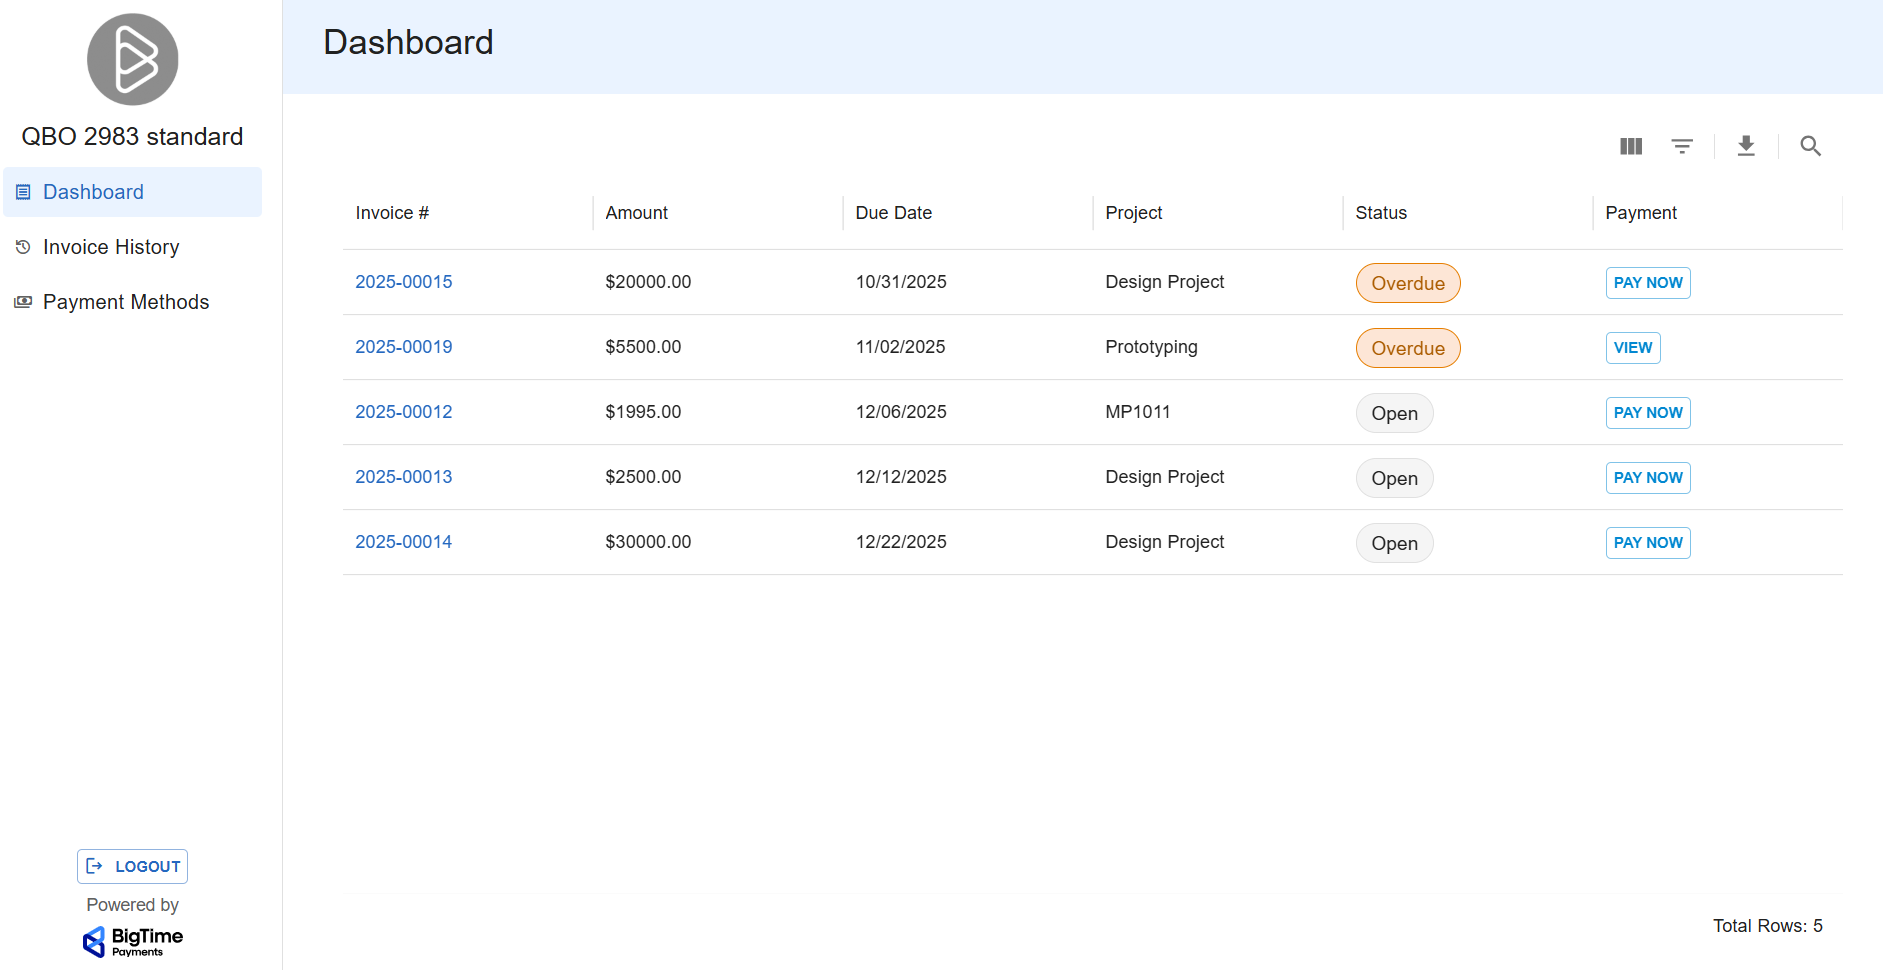Open the filter table icon

point(1682,146)
